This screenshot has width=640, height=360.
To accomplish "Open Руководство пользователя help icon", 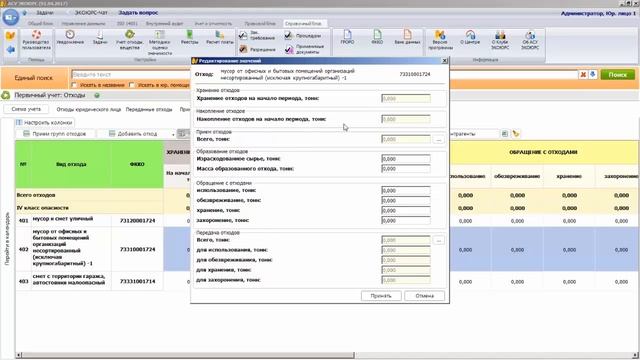I will tap(36, 40).
